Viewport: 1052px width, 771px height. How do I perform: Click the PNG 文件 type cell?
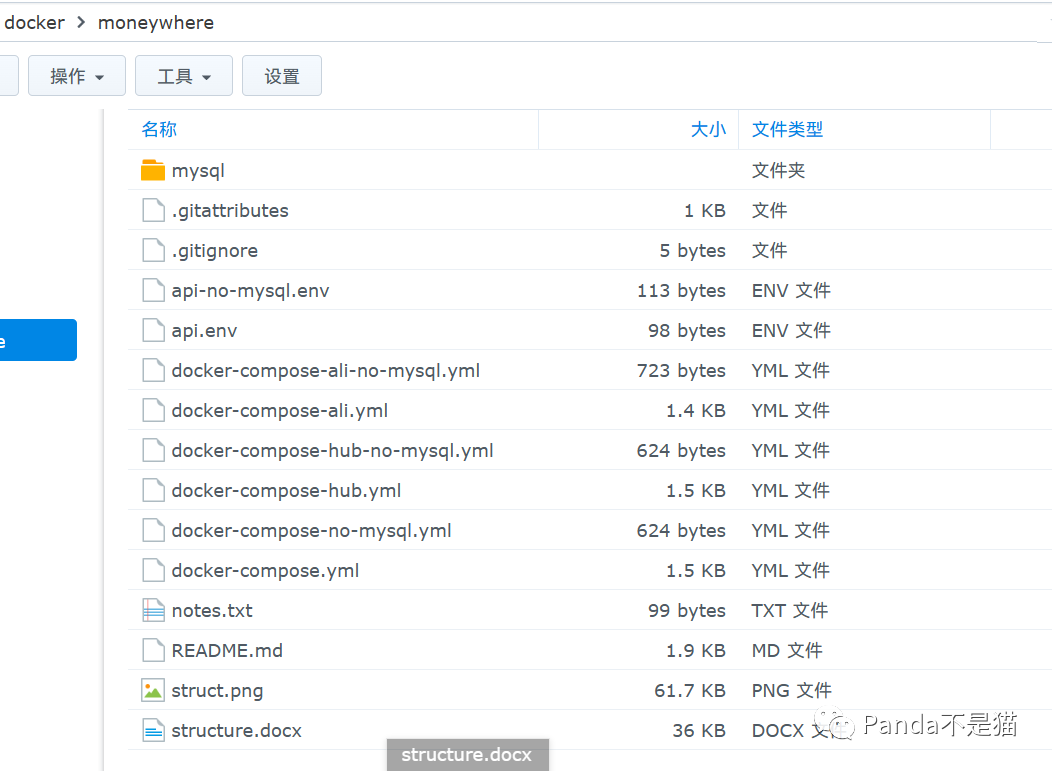(792, 690)
